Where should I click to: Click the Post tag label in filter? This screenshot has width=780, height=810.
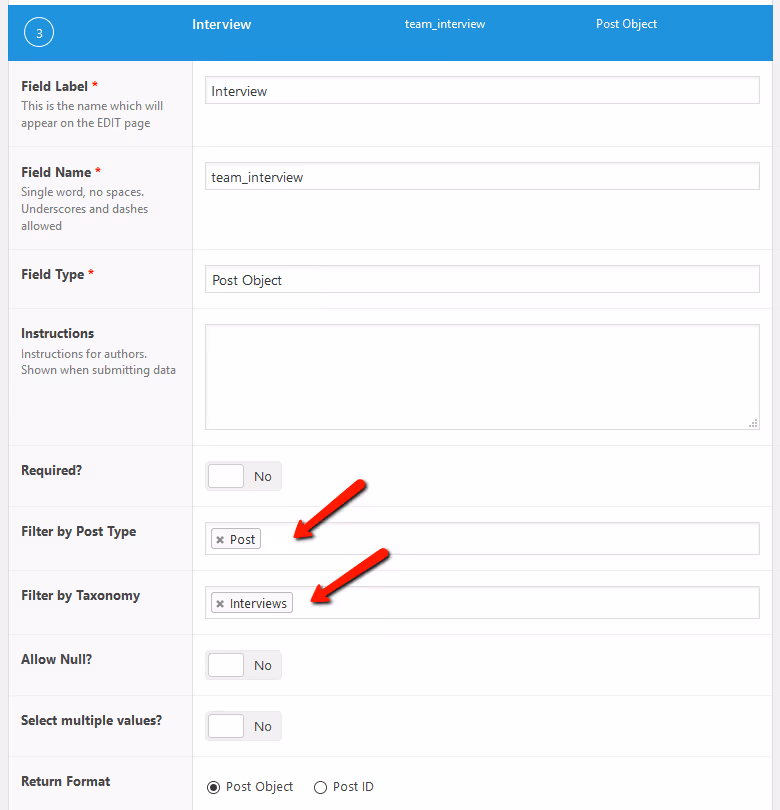(242, 539)
